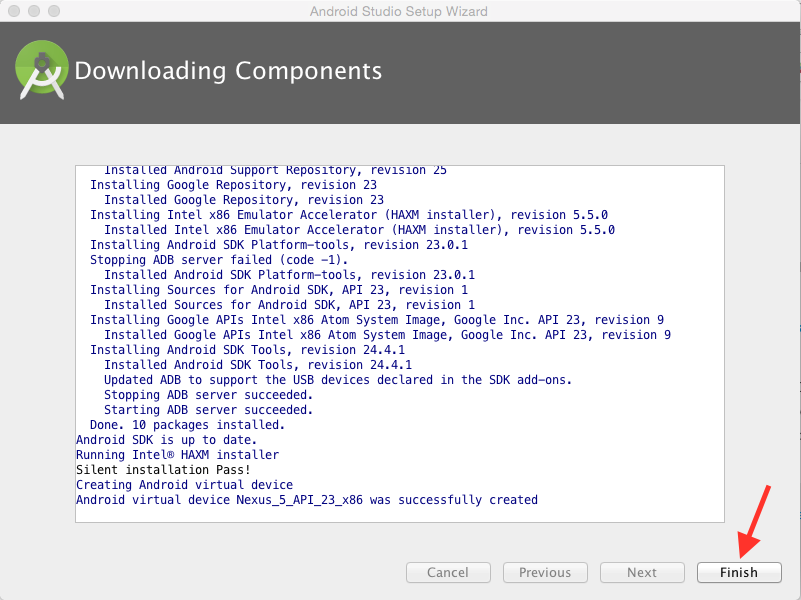The height and width of the screenshot is (600, 801).
Task: Click the disabled Next button
Action: coord(642,572)
